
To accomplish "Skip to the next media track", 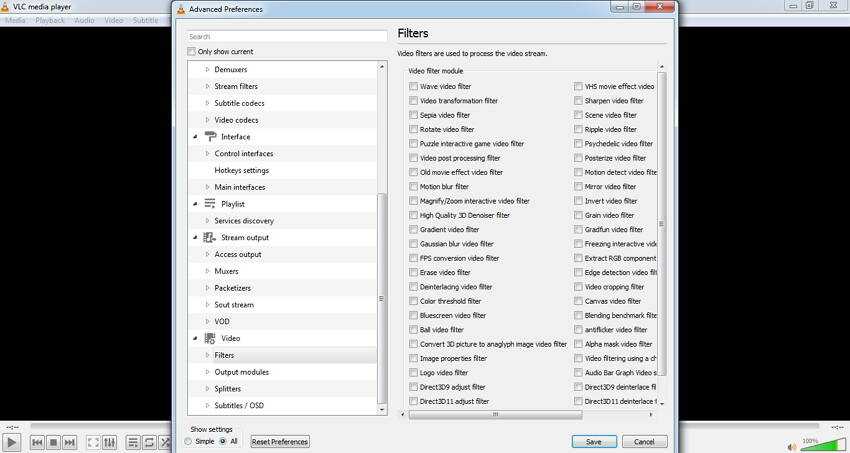I will click(x=69, y=442).
